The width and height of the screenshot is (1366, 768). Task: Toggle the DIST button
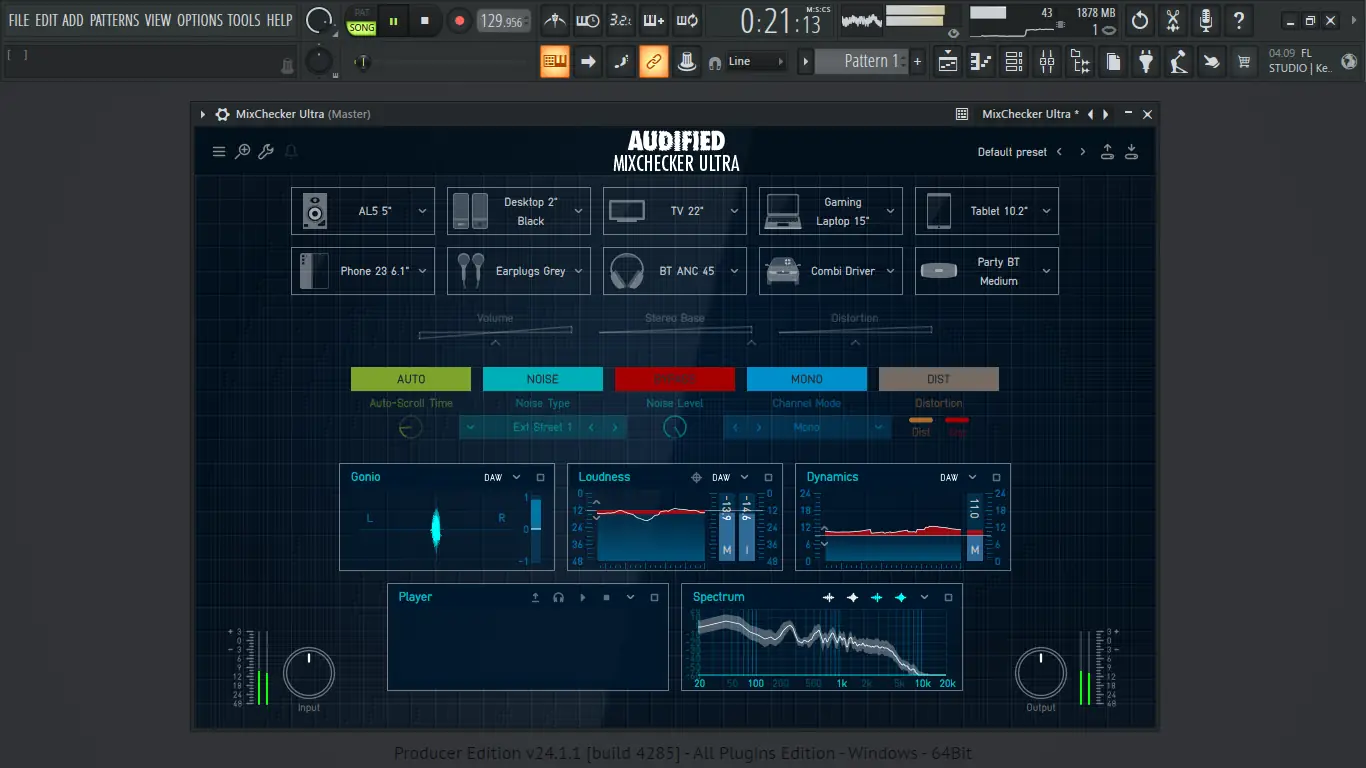click(939, 379)
